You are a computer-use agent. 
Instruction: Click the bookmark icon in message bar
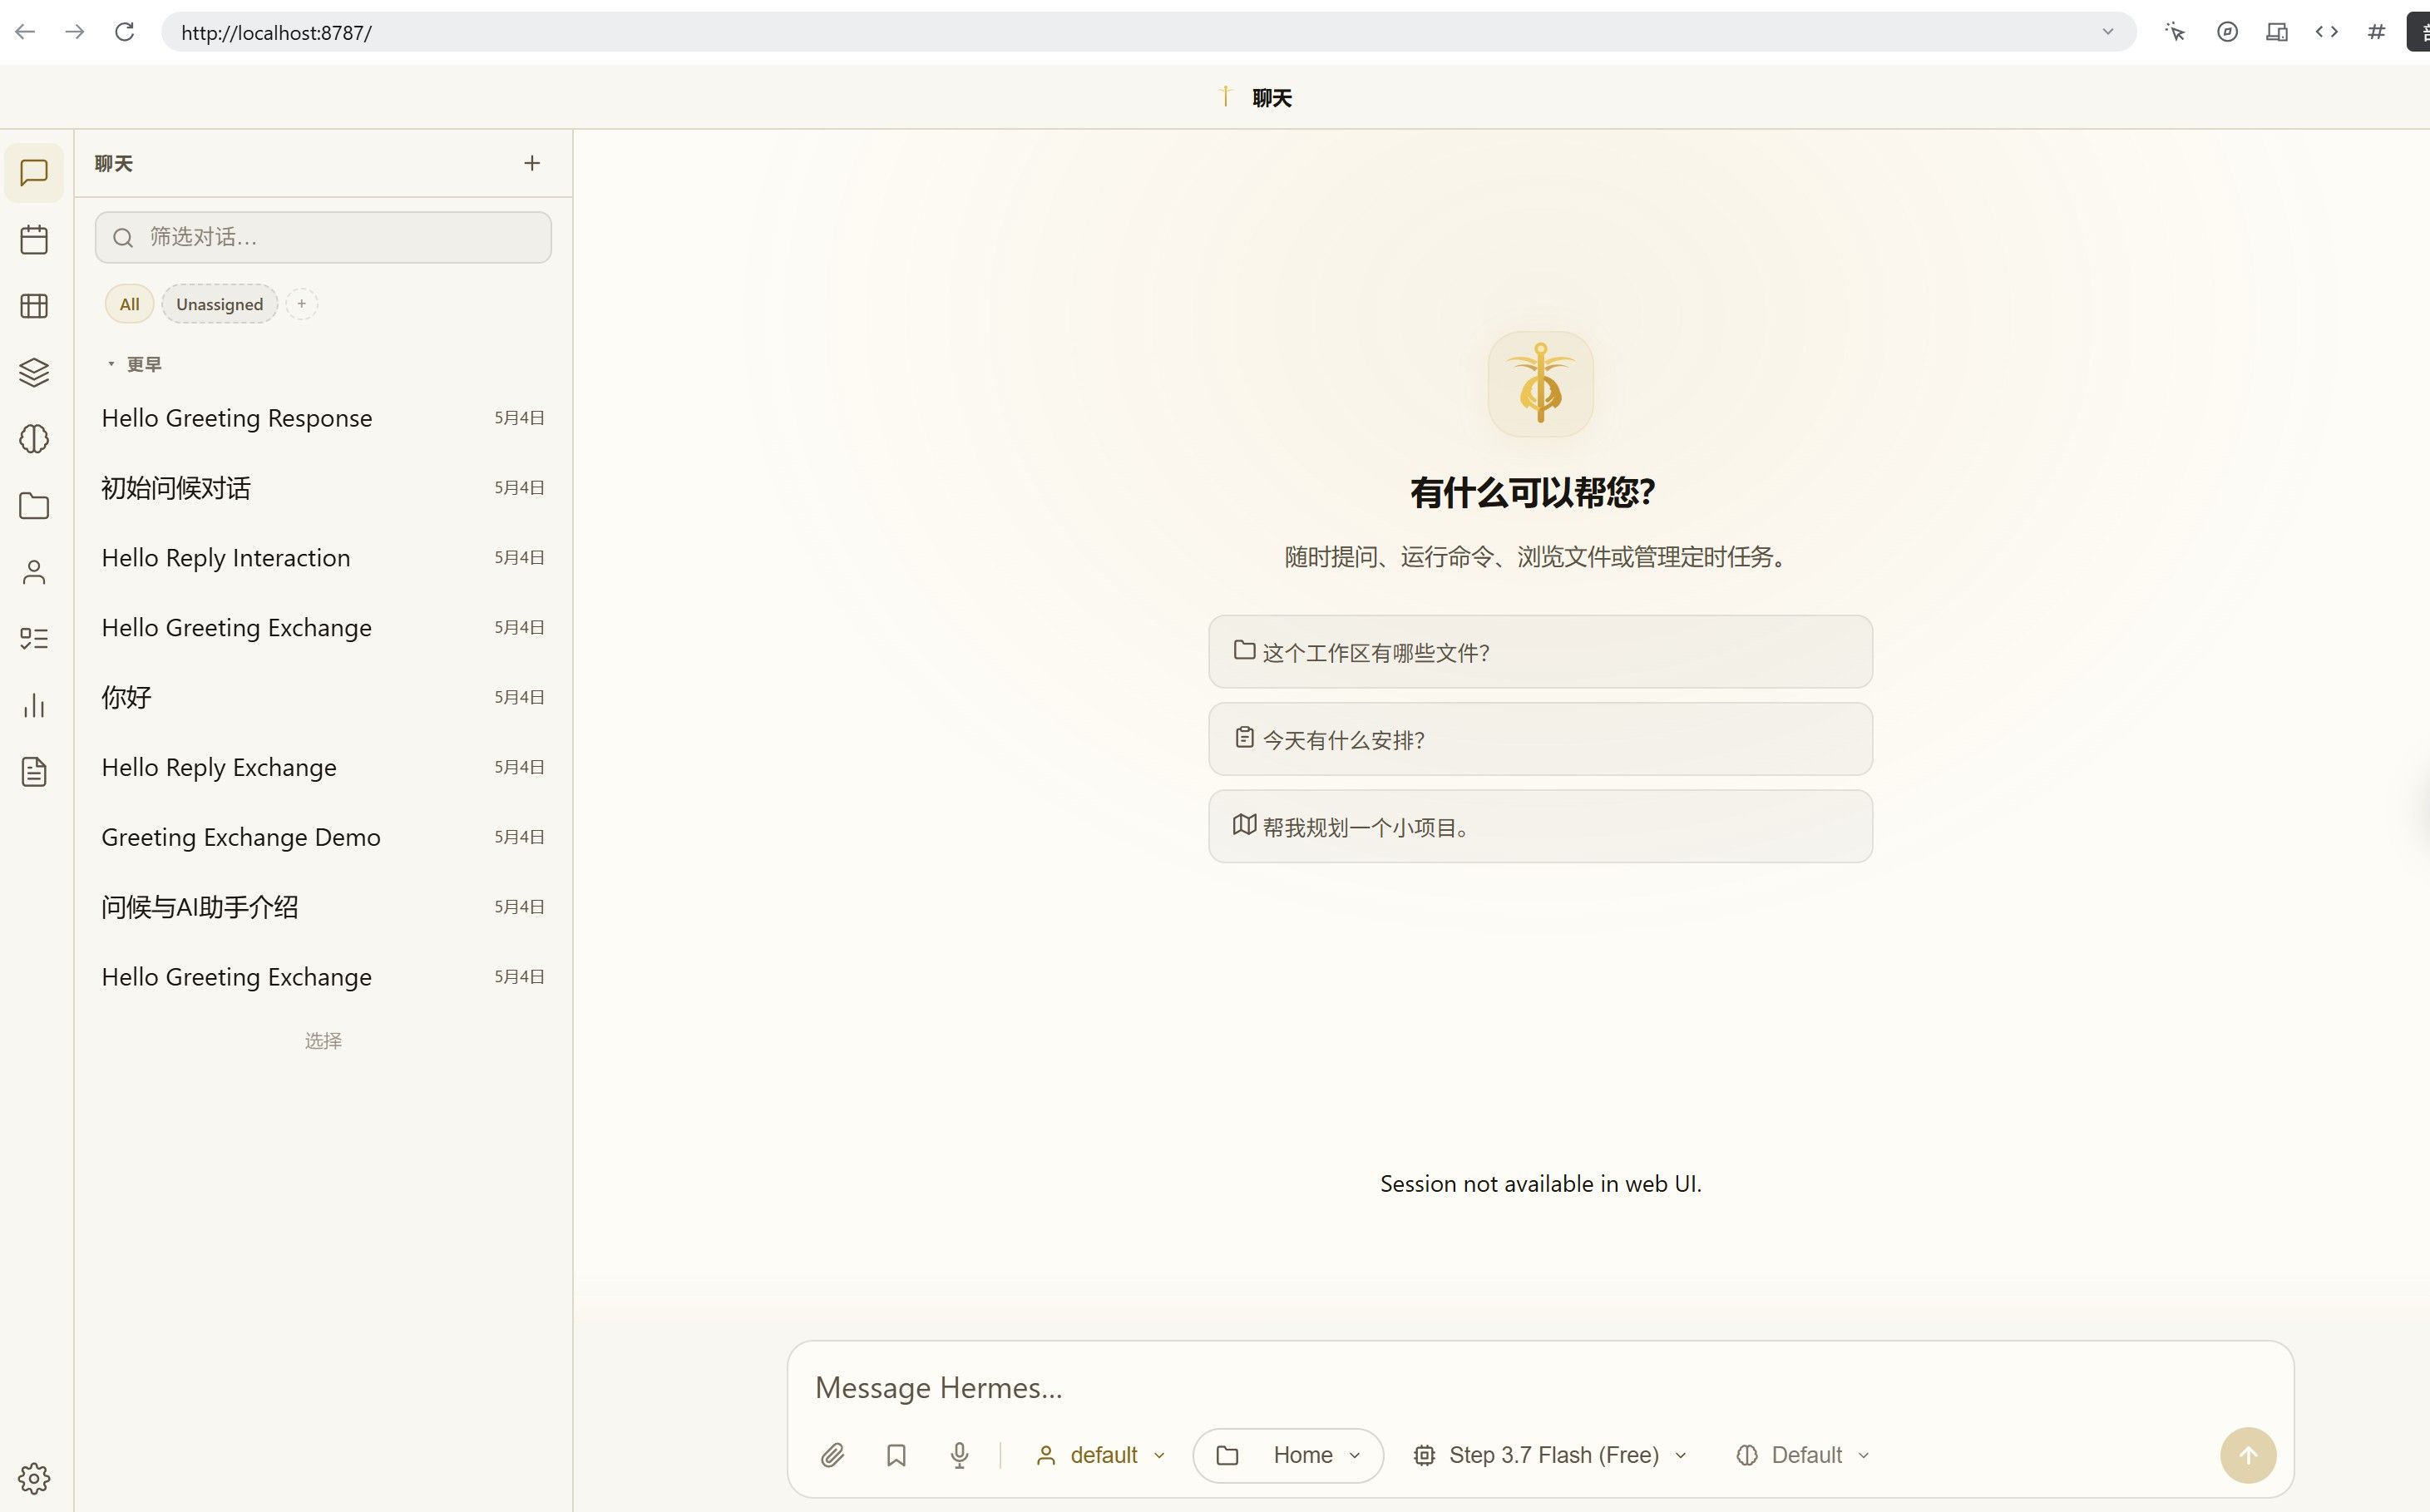pyautogui.click(x=896, y=1455)
